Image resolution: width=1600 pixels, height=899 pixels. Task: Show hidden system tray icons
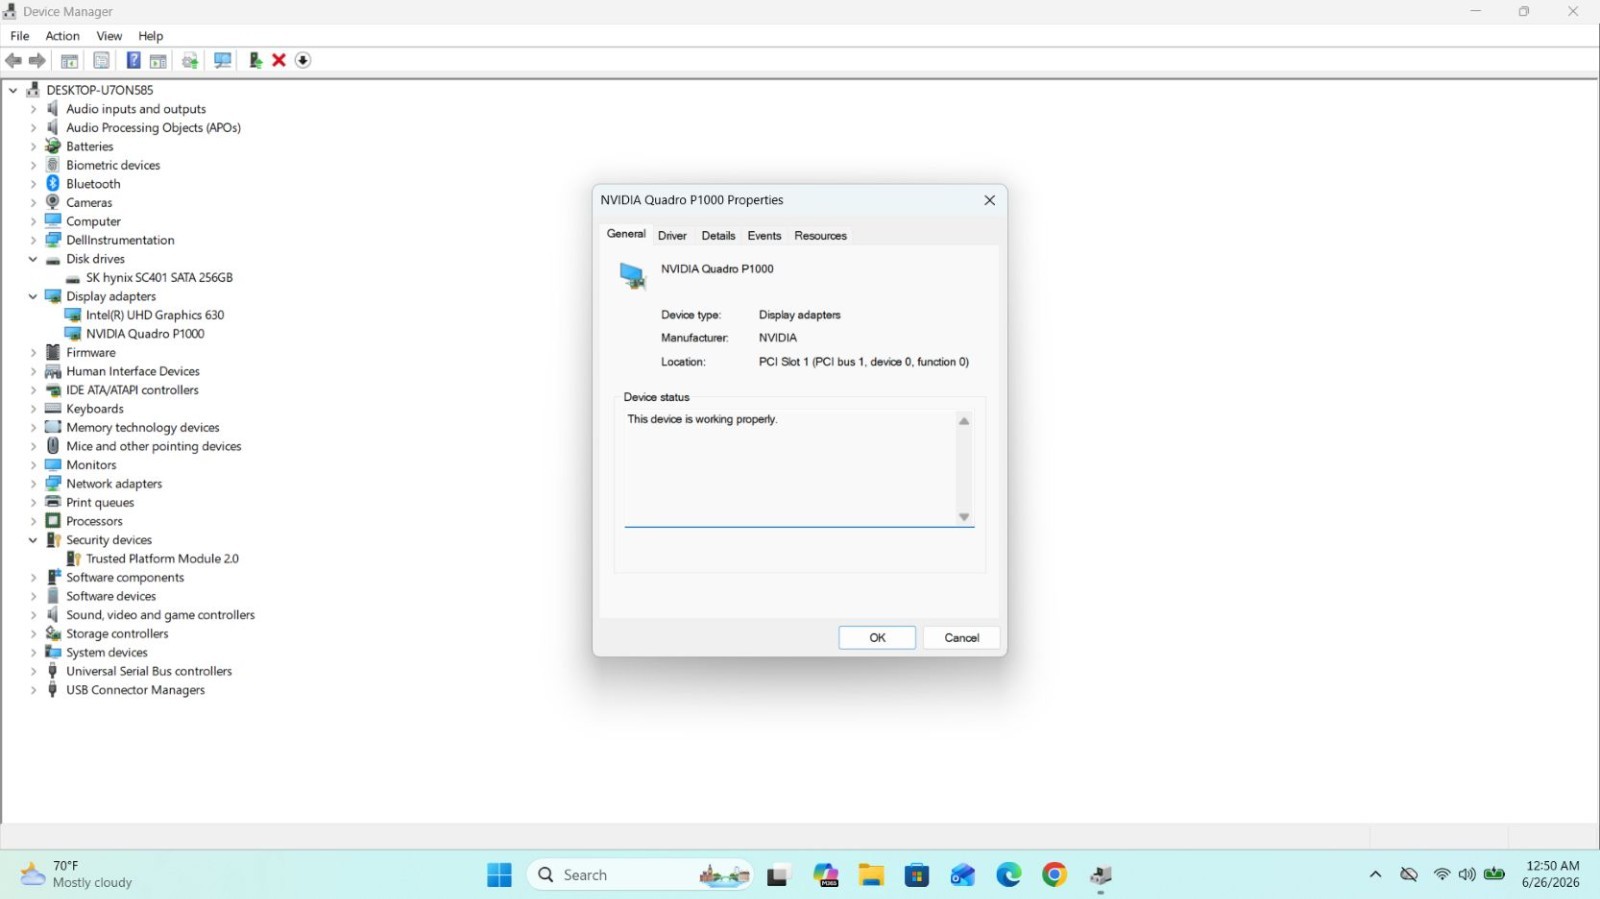(x=1375, y=875)
